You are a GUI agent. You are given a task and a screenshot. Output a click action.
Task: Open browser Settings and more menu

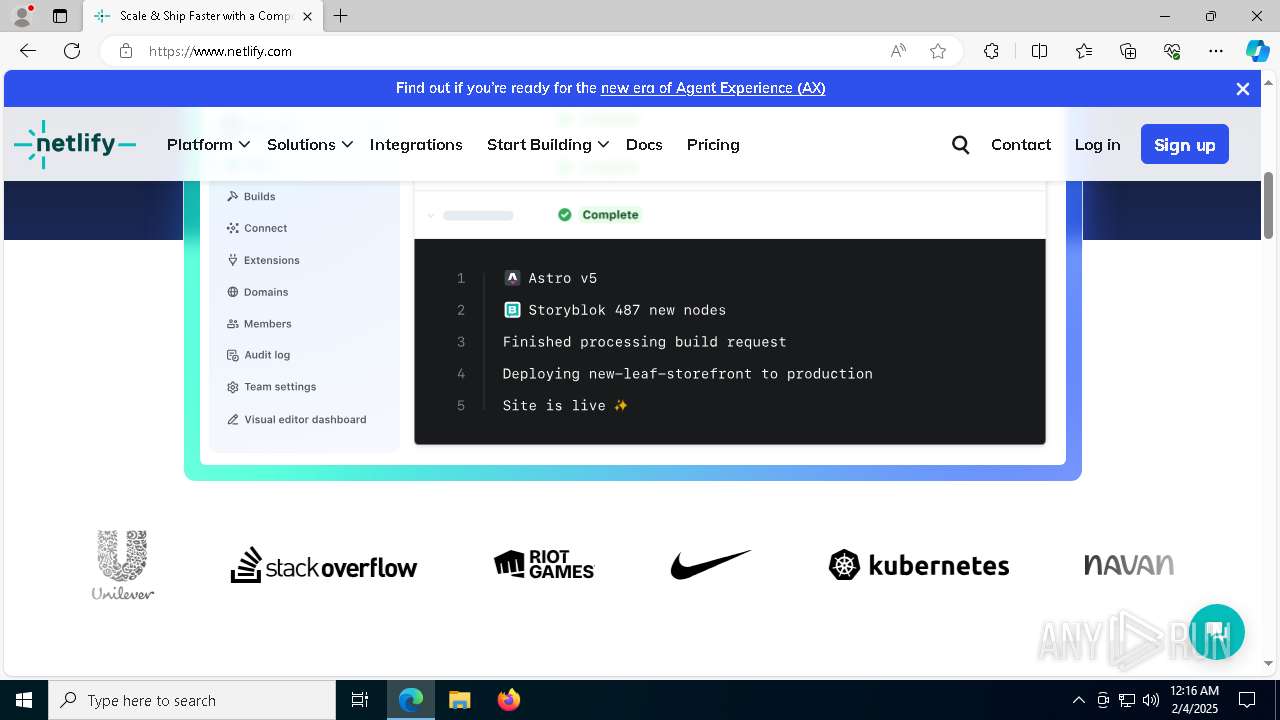coord(1216,51)
